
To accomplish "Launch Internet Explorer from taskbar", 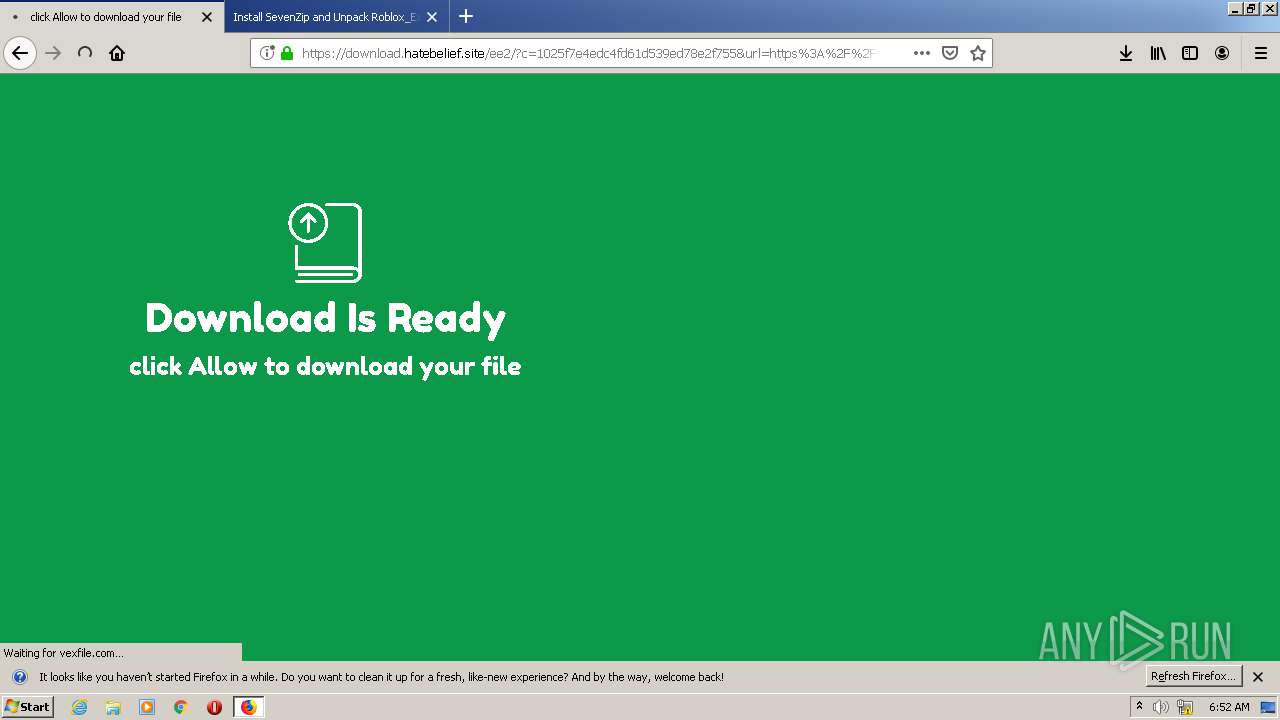I will tap(80, 707).
